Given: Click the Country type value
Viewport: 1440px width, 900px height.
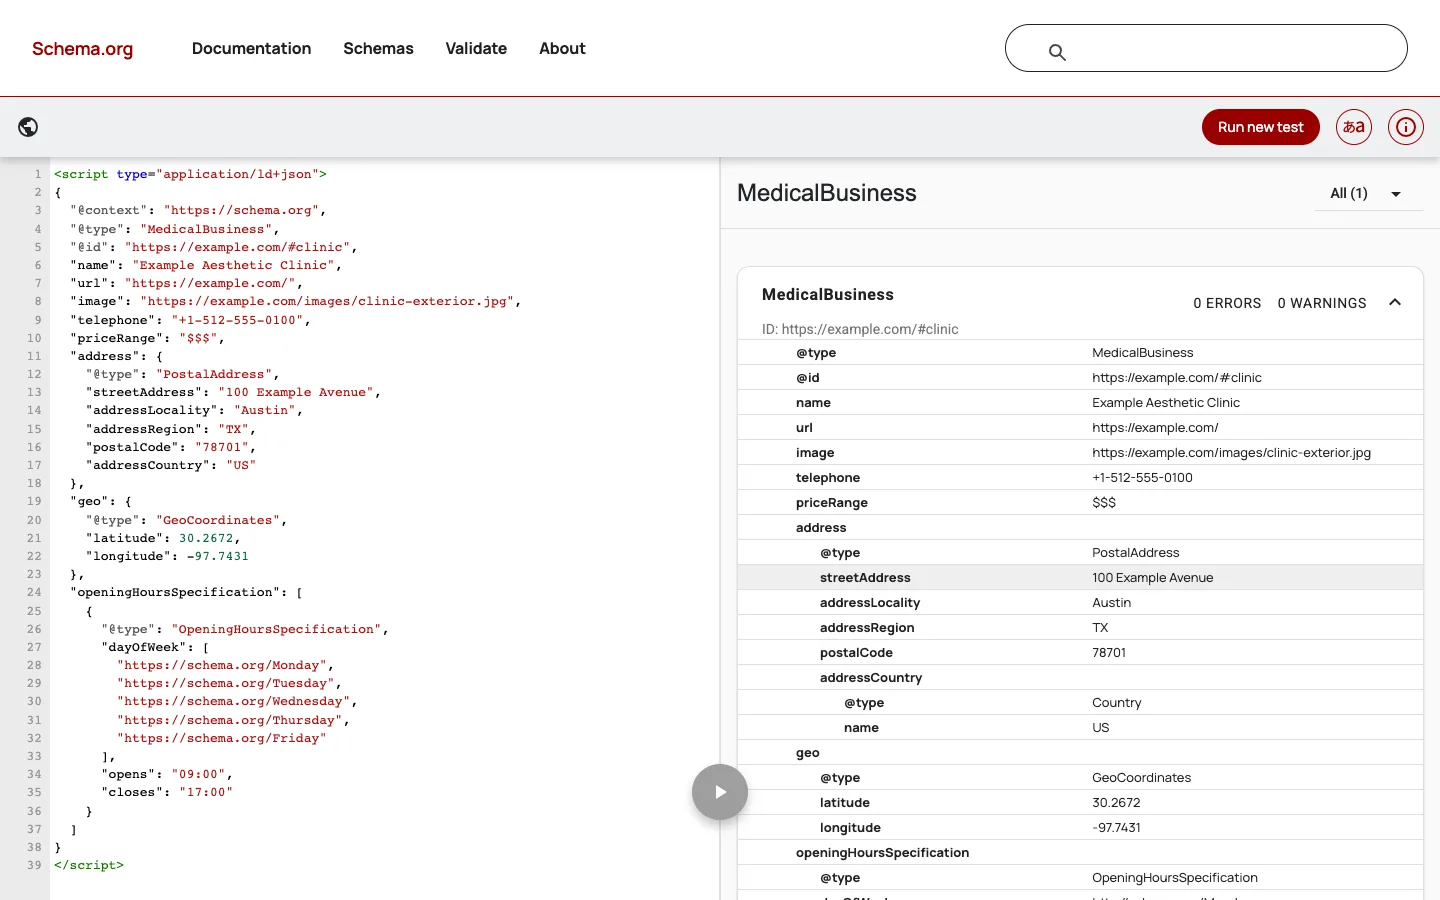Looking at the screenshot, I should 1117,702.
